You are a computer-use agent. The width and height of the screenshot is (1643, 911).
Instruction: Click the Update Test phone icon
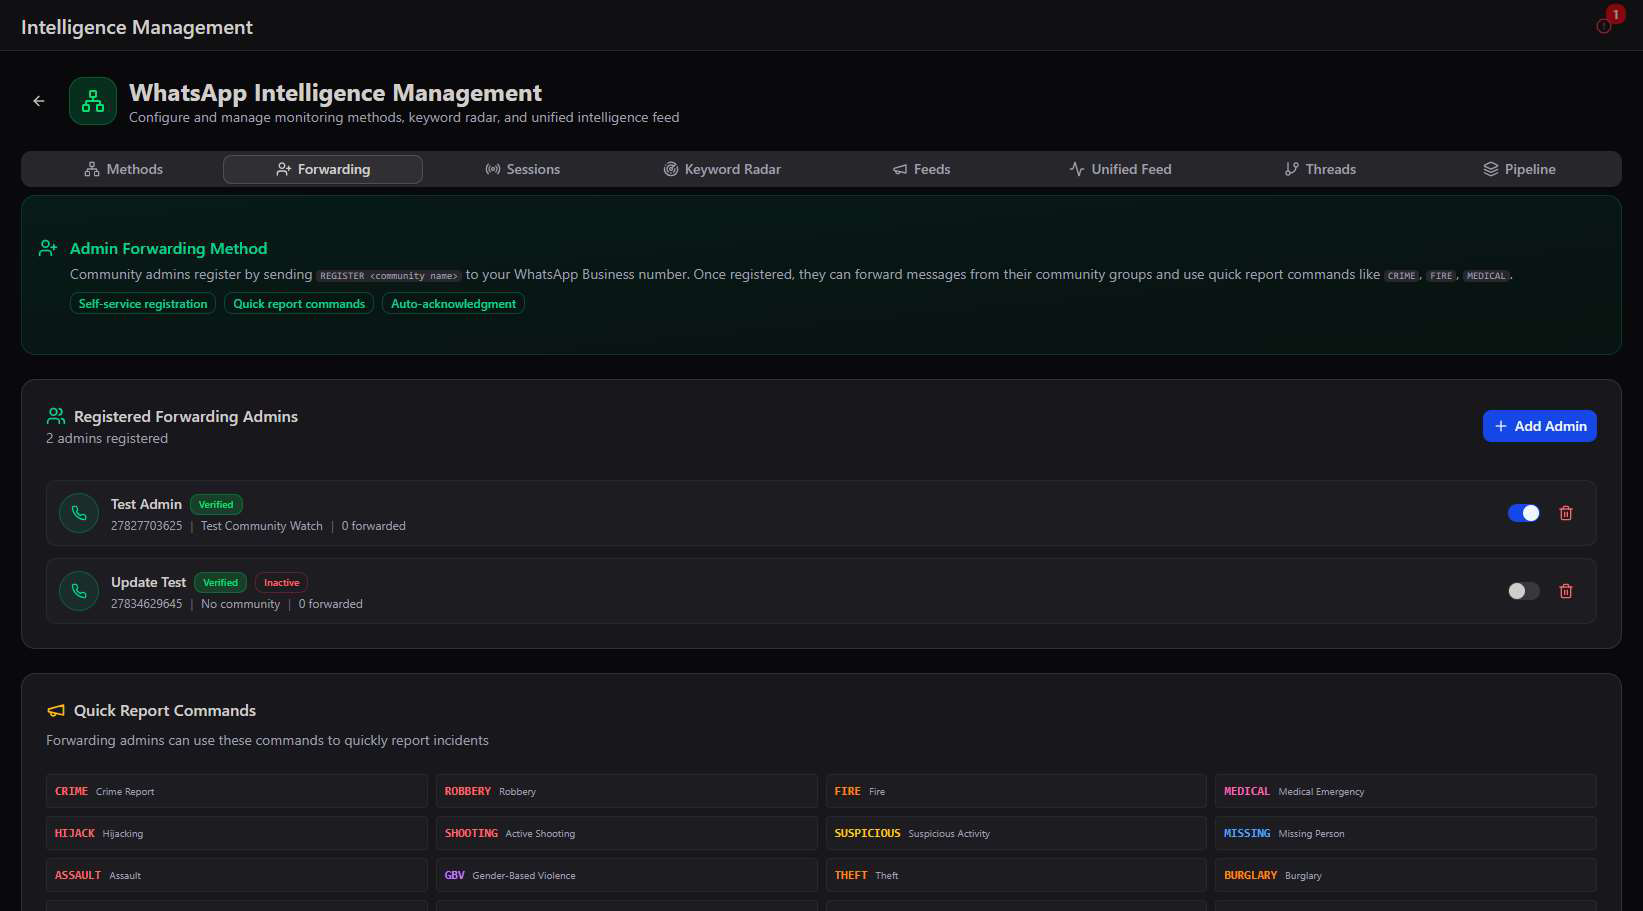[79, 591]
